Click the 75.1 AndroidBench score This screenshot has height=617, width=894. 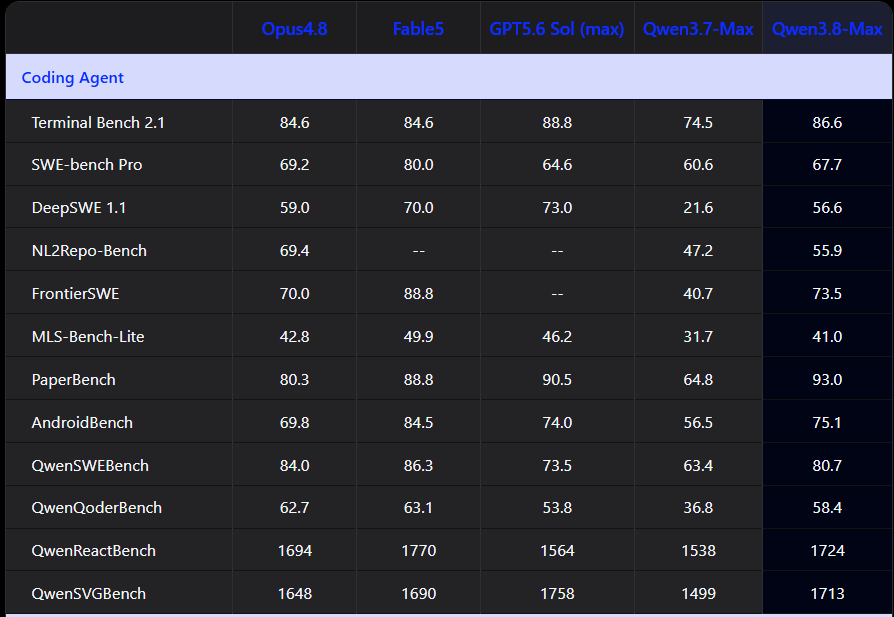point(827,423)
